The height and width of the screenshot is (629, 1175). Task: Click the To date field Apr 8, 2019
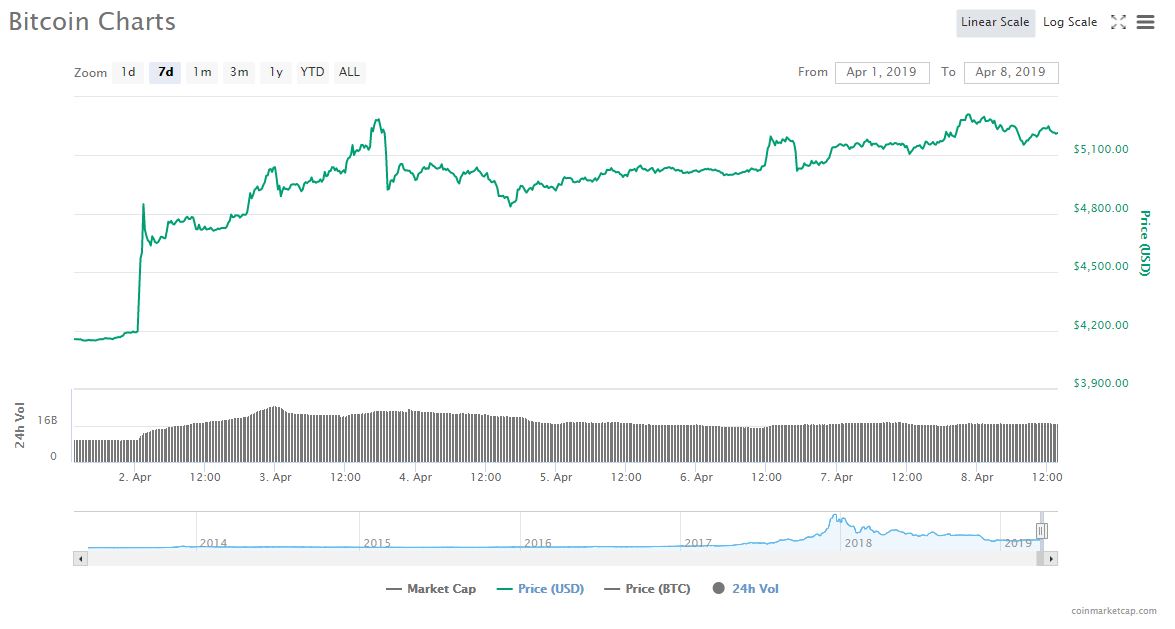[1010, 72]
